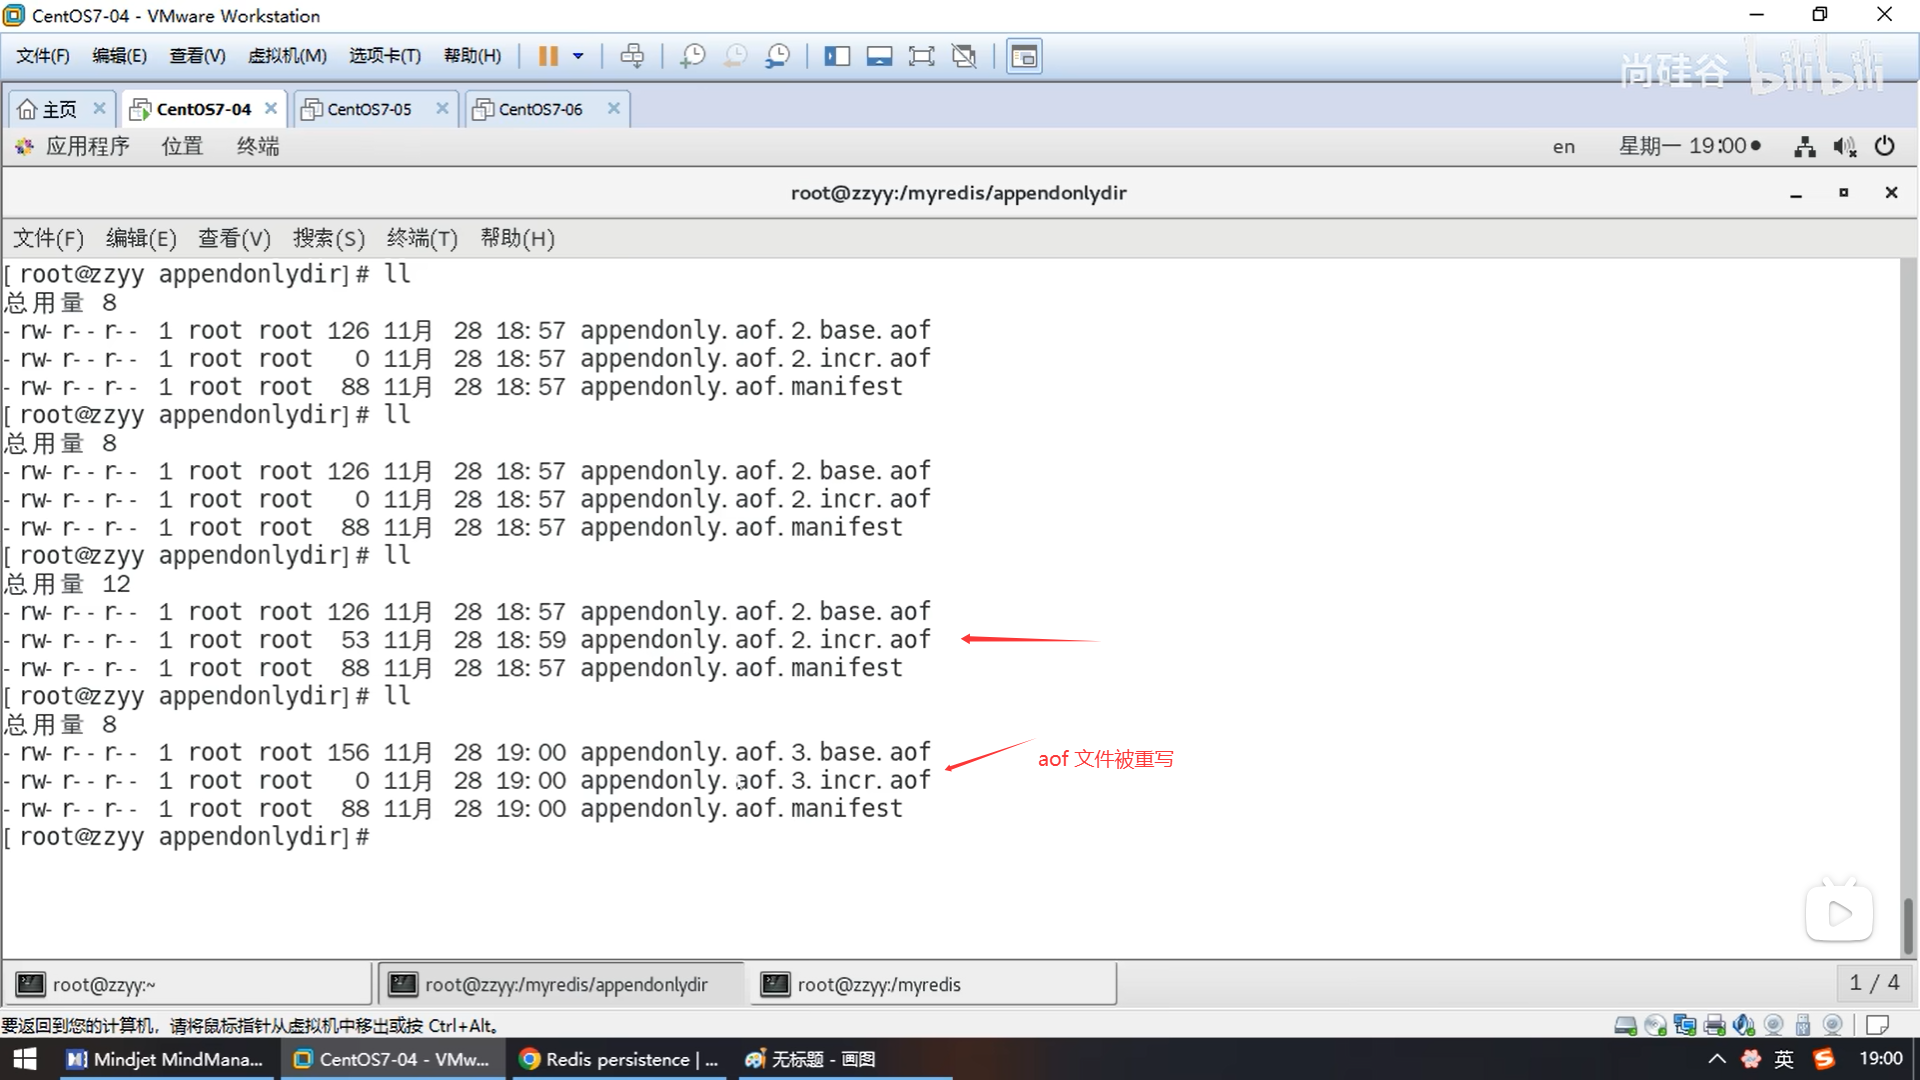Click the terminal vertical scrollbar thumb
The height and width of the screenshot is (1080, 1920).
1908,925
